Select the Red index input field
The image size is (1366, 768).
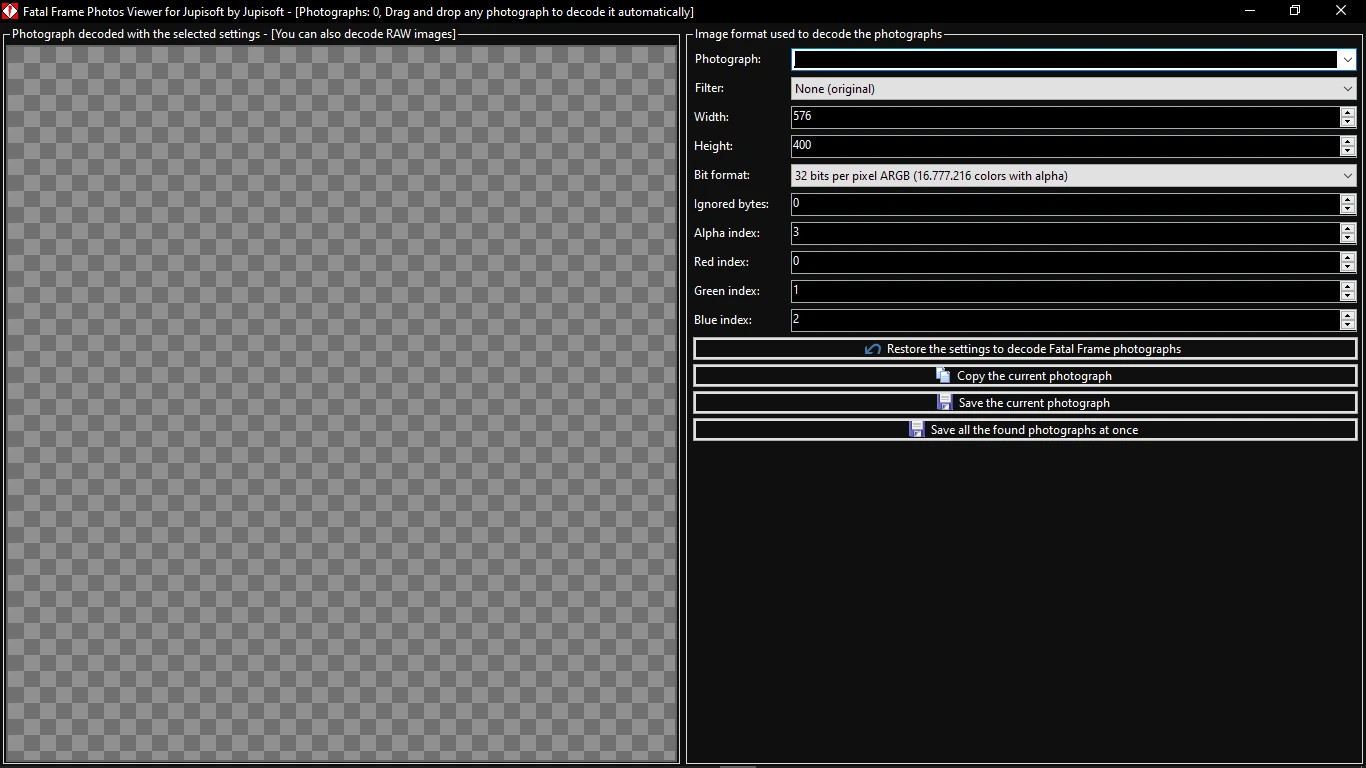coord(1000,262)
